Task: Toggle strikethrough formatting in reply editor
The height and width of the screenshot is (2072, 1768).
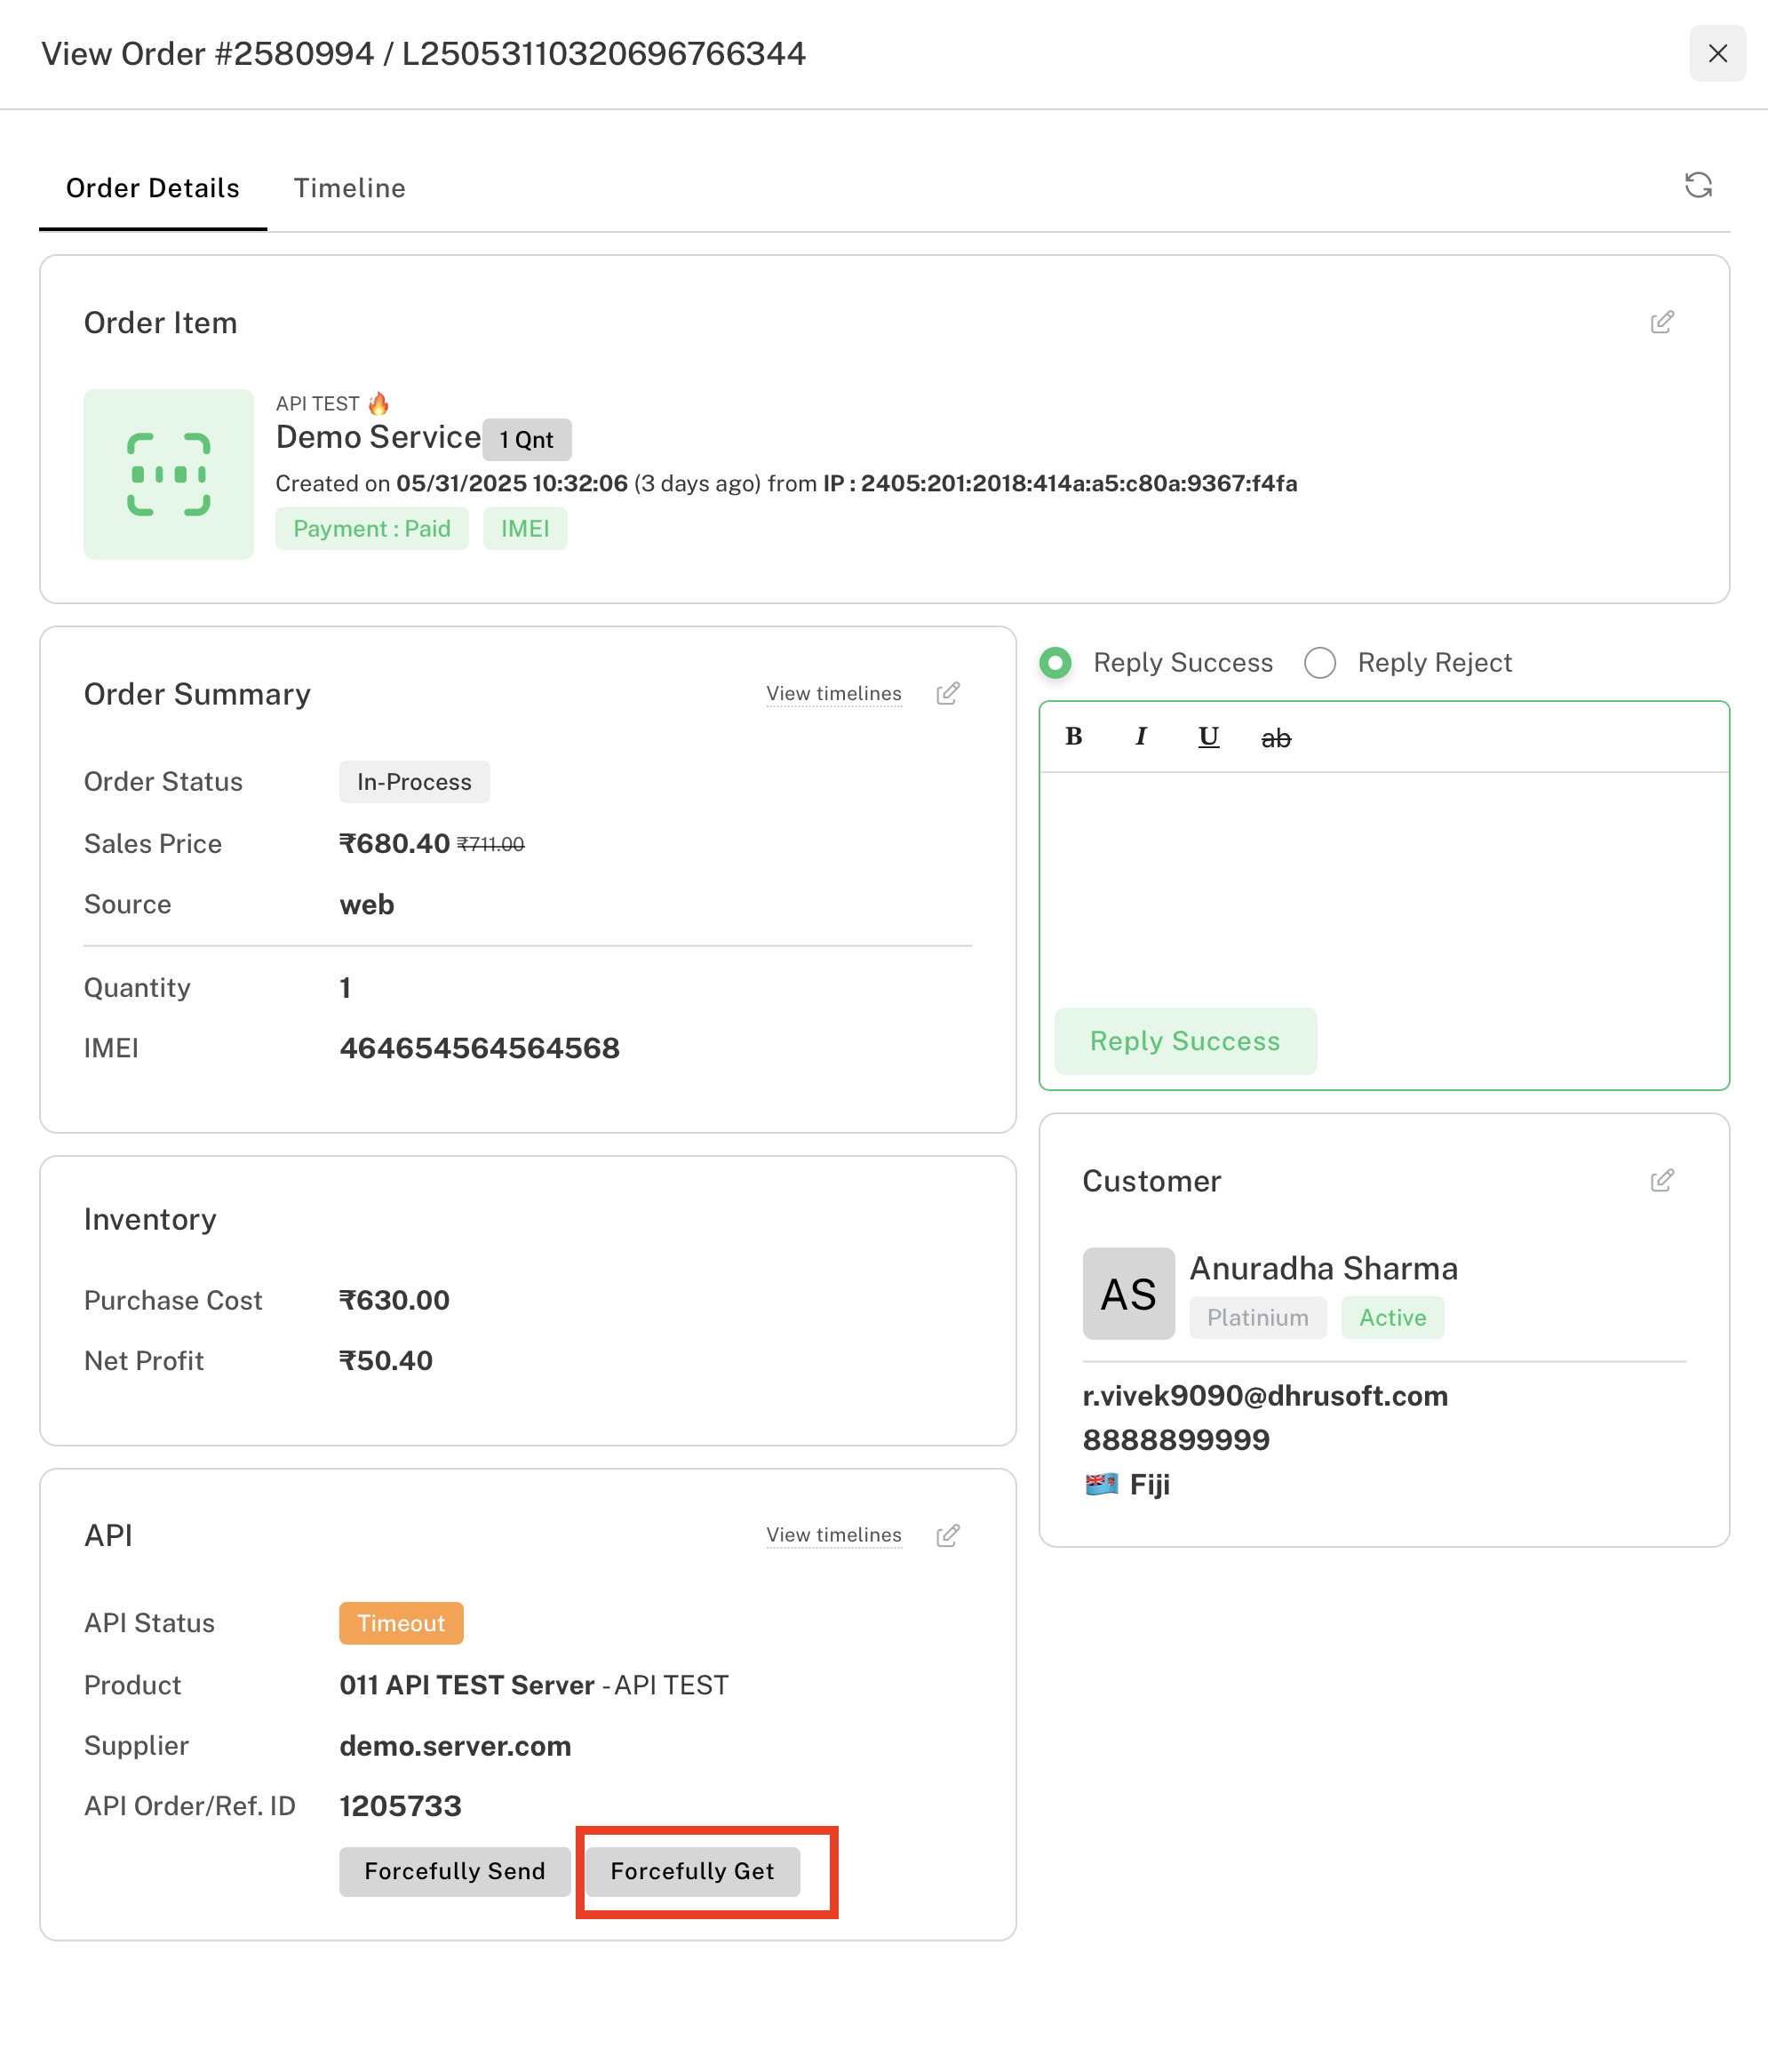Action: click(x=1276, y=738)
